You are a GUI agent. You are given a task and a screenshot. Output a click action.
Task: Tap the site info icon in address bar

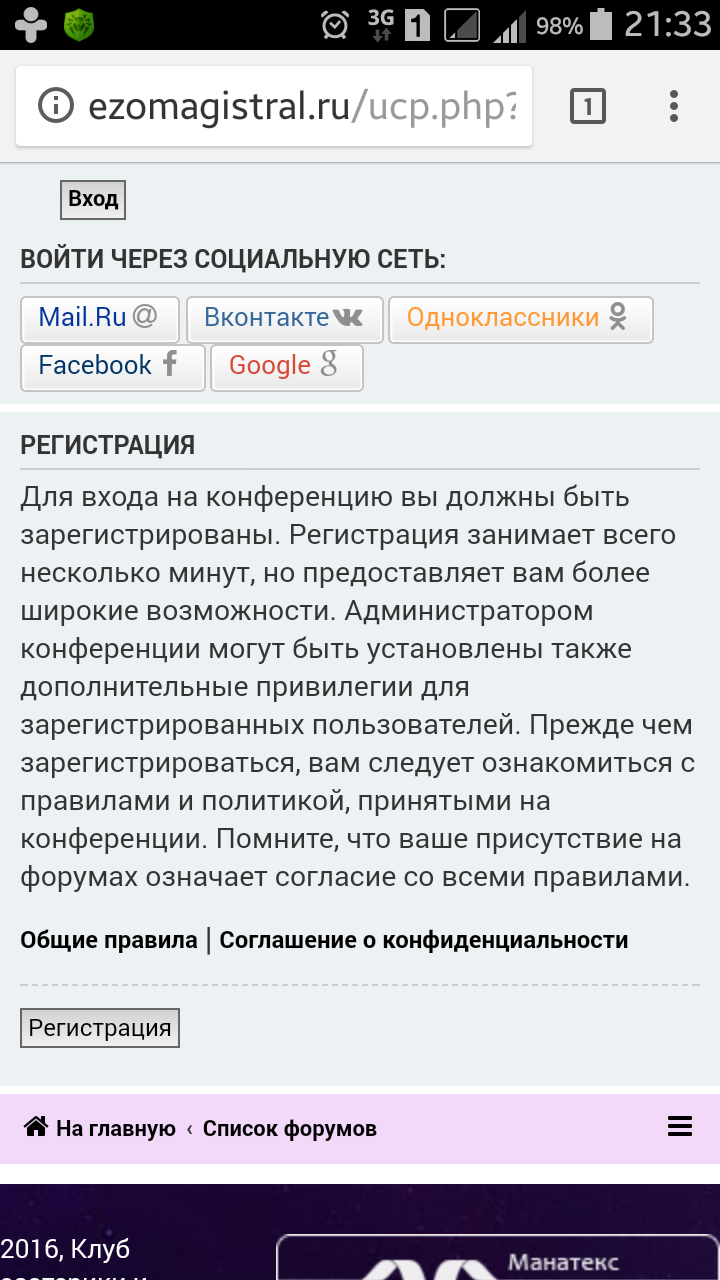56,106
